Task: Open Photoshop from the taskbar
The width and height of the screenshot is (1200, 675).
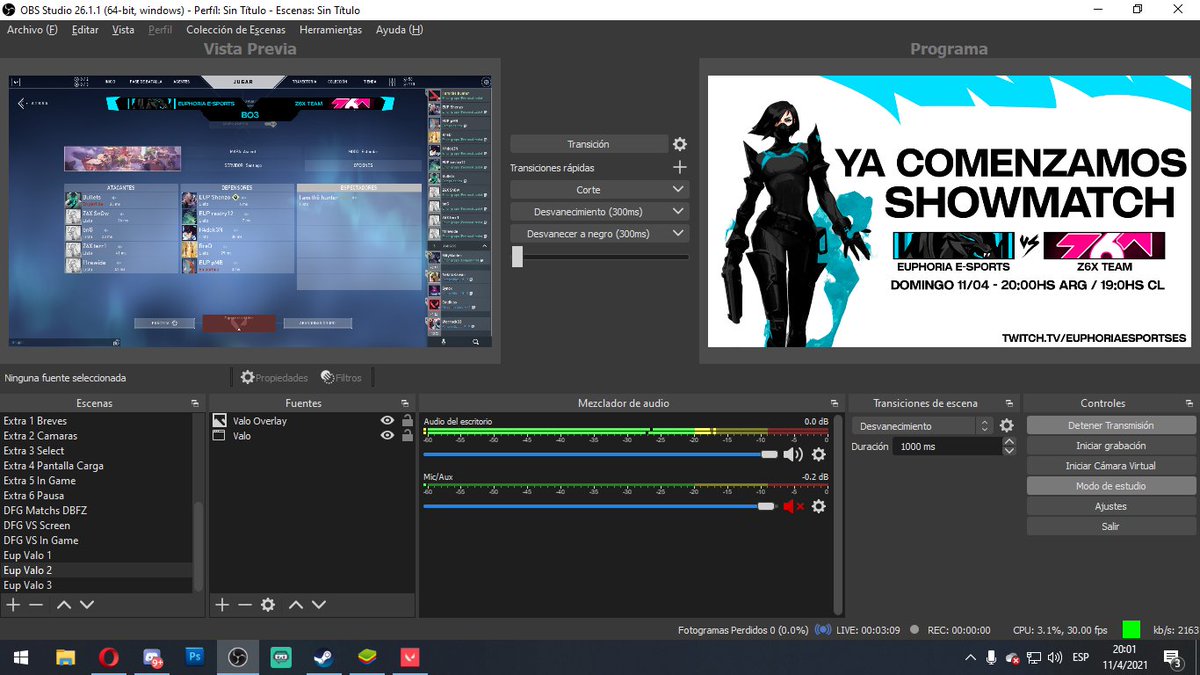Action: click(x=195, y=657)
